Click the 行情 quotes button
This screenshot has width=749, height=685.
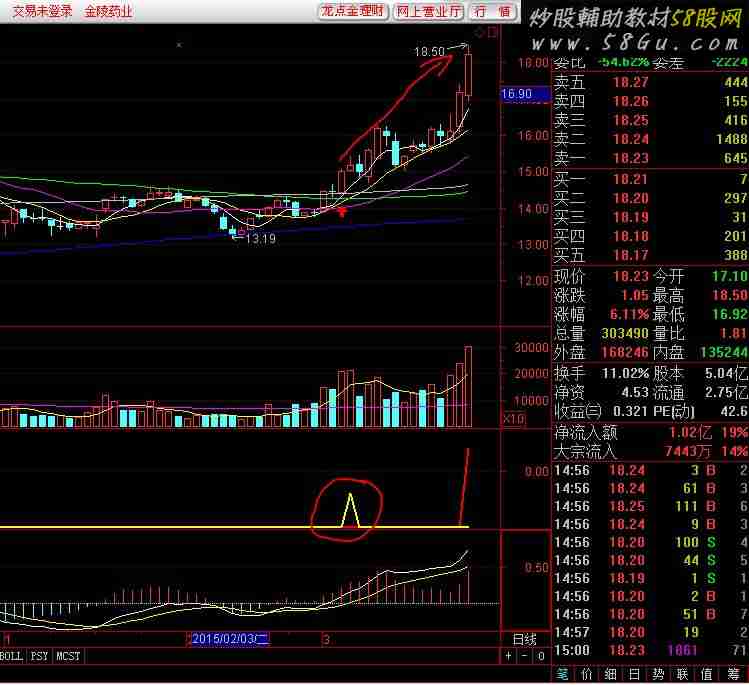(492, 11)
